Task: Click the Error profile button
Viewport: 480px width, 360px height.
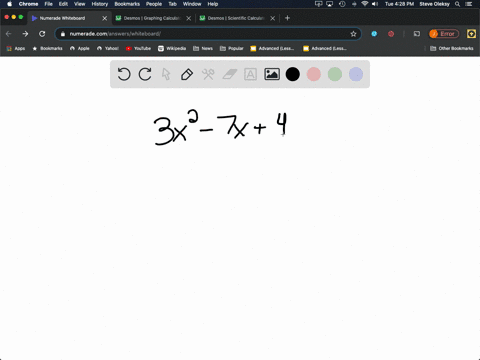Action: click(x=444, y=34)
